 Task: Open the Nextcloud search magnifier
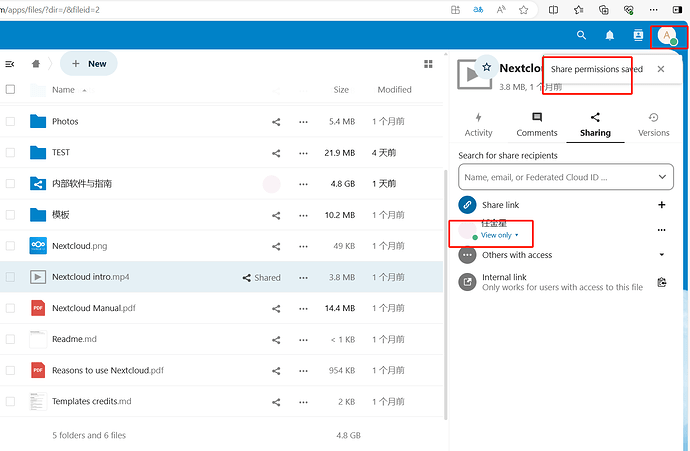[x=581, y=35]
